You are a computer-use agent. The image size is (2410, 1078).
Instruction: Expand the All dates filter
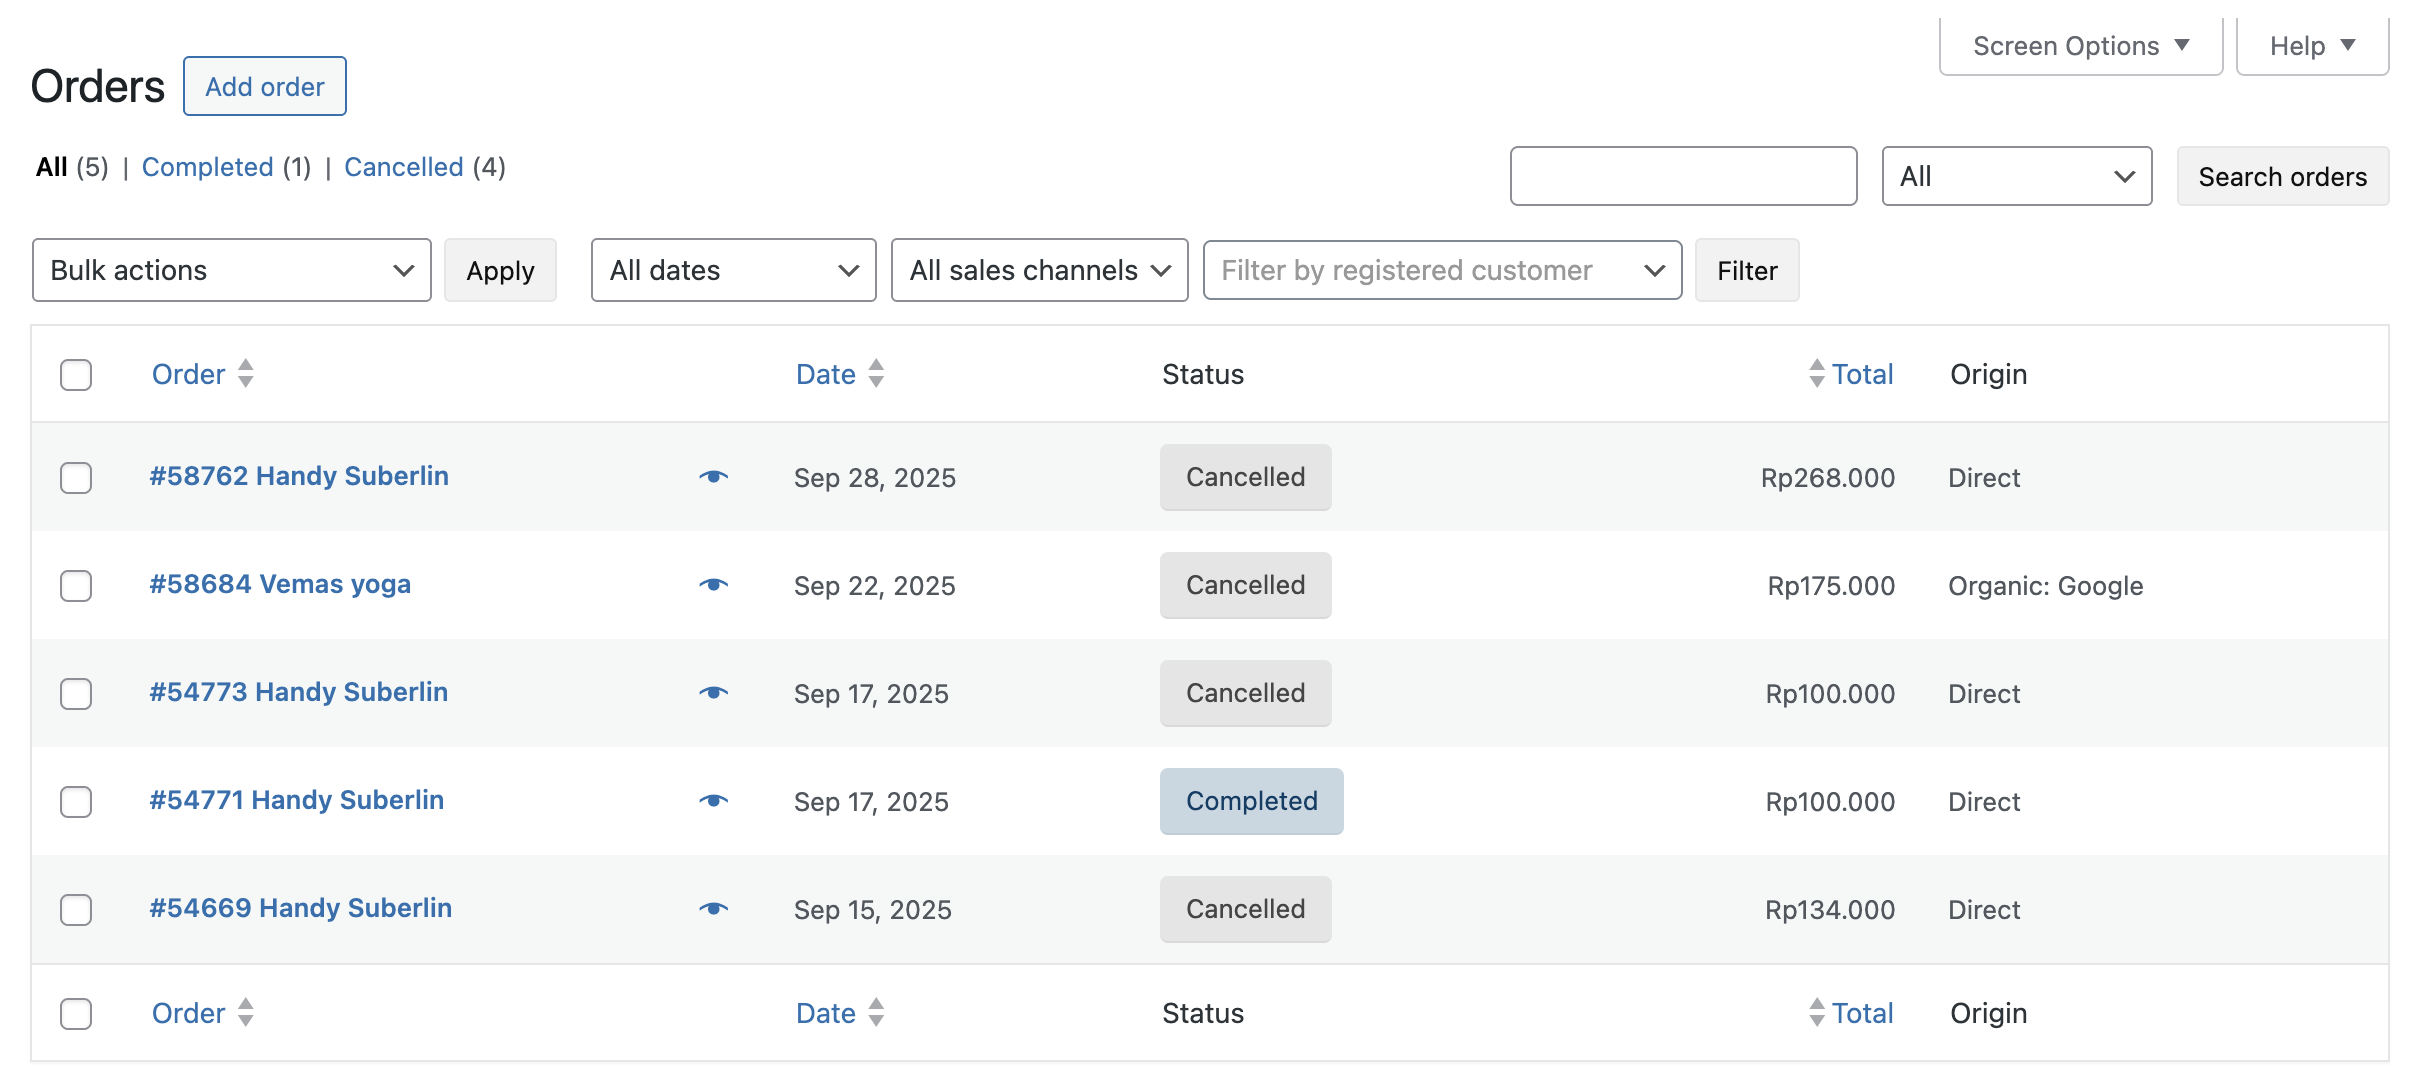point(733,270)
